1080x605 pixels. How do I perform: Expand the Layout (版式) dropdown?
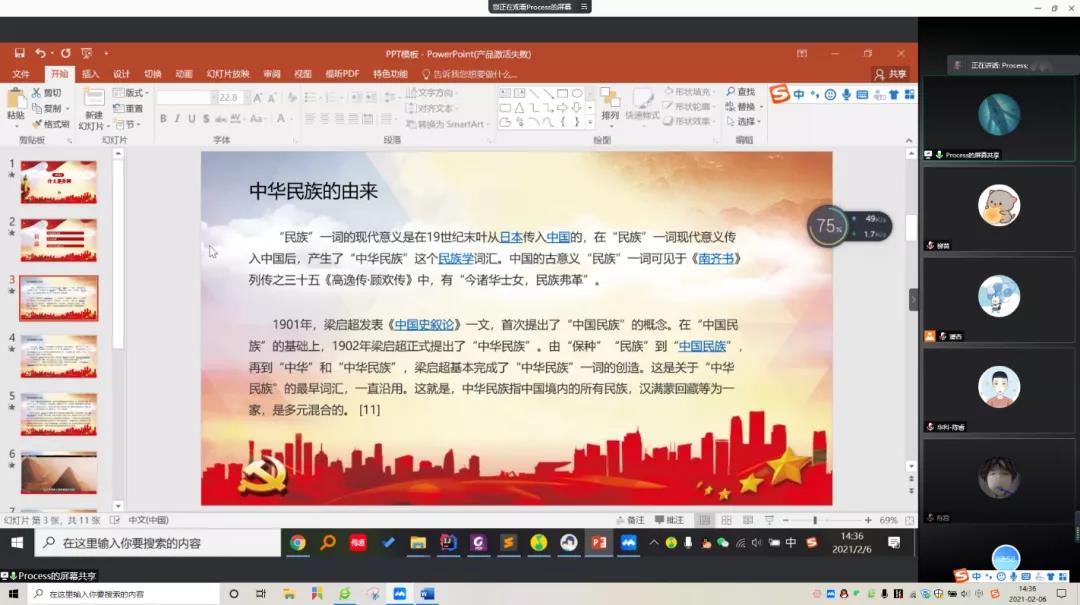point(131,93)
